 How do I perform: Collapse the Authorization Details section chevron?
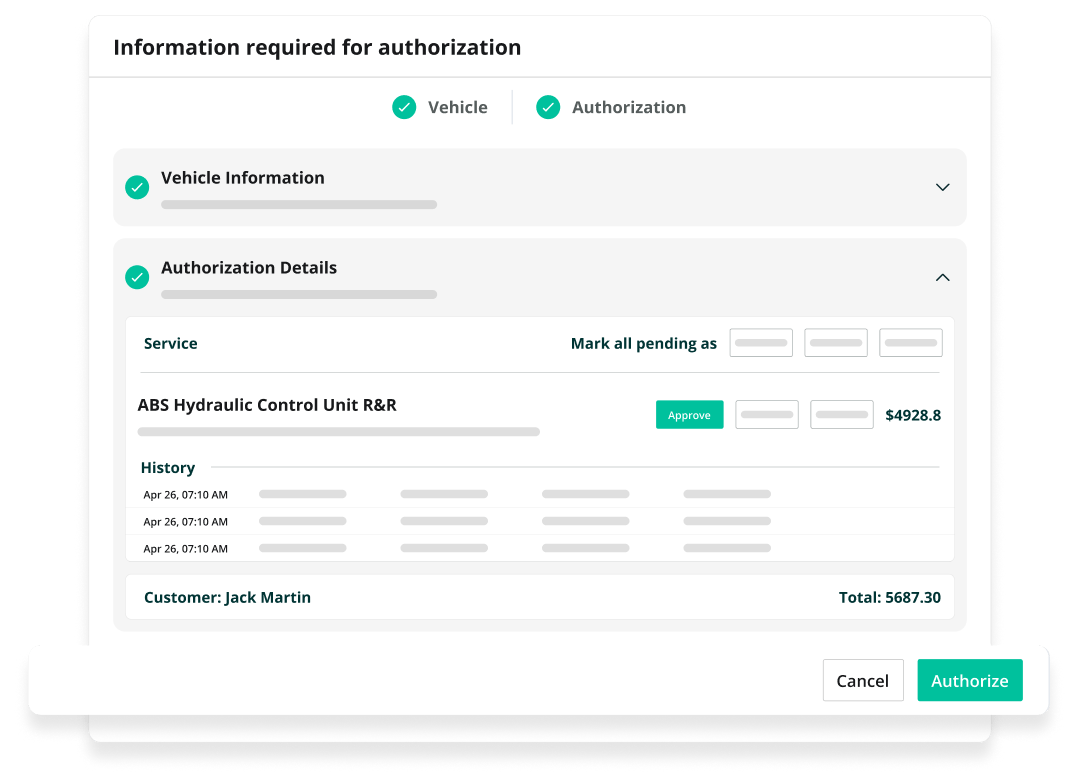pyautogui.click(x=942, y=277)
